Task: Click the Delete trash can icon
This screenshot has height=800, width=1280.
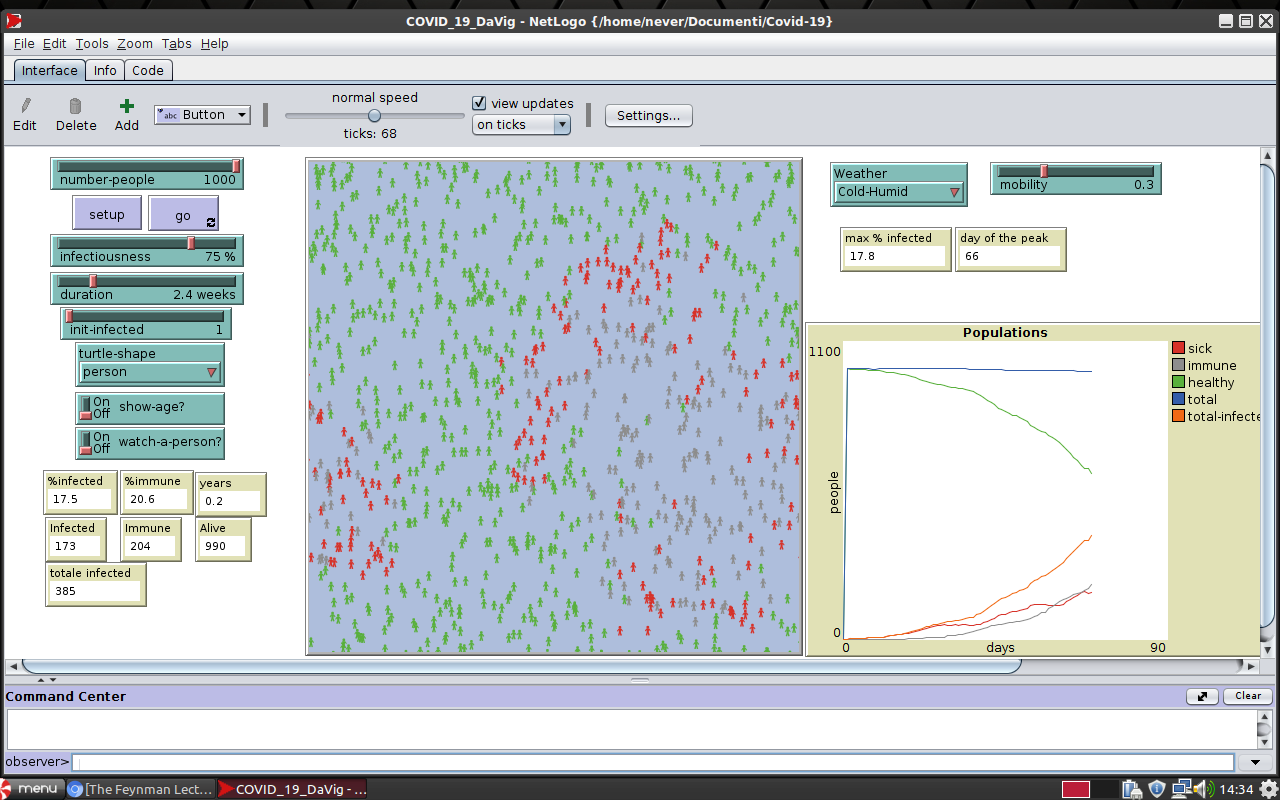Action: pos(75,106)
